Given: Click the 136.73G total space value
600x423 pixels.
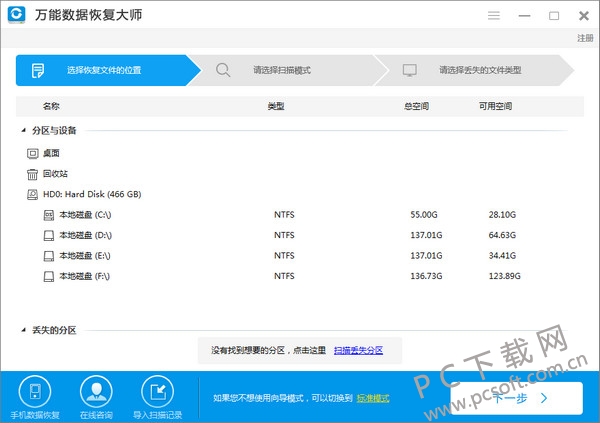Looking at the screenshot, I should click(x=426, y=276).
